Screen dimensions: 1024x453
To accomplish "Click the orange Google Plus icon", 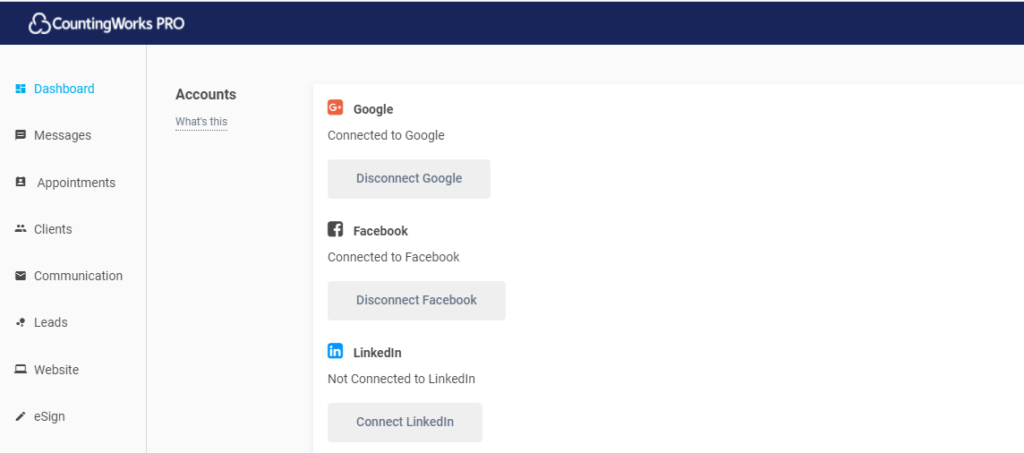I will click(335, 108).
